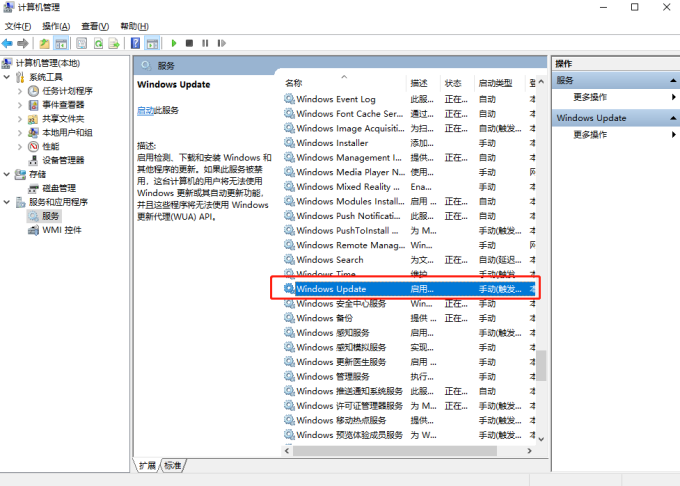Open the Help toolbar icon

(x=135, y=43)
